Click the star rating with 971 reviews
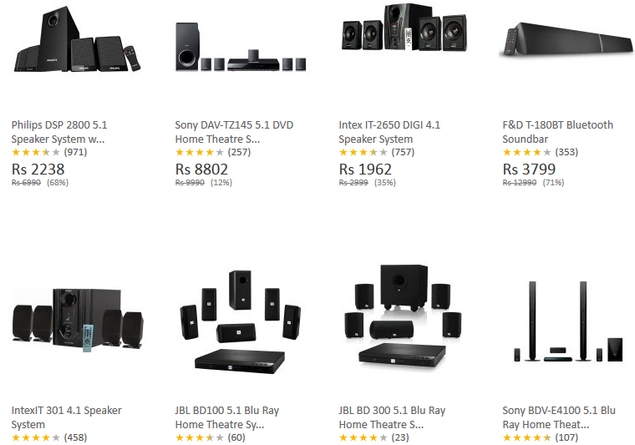This screenshot has width=635, height=445. (49, 152)
